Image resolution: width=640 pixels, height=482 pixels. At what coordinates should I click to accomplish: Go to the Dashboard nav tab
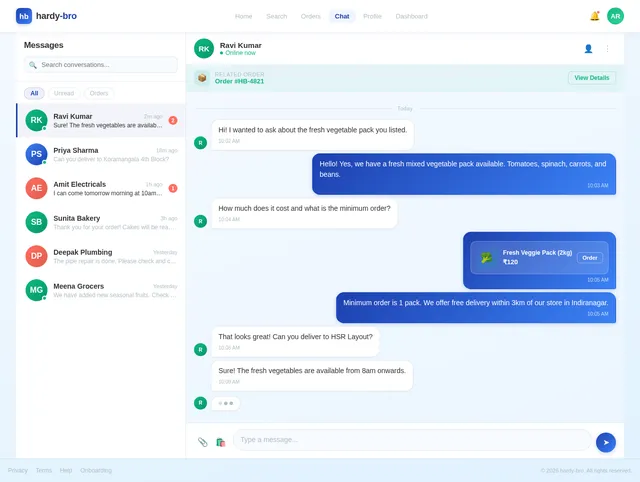click(x=411, y=16)
